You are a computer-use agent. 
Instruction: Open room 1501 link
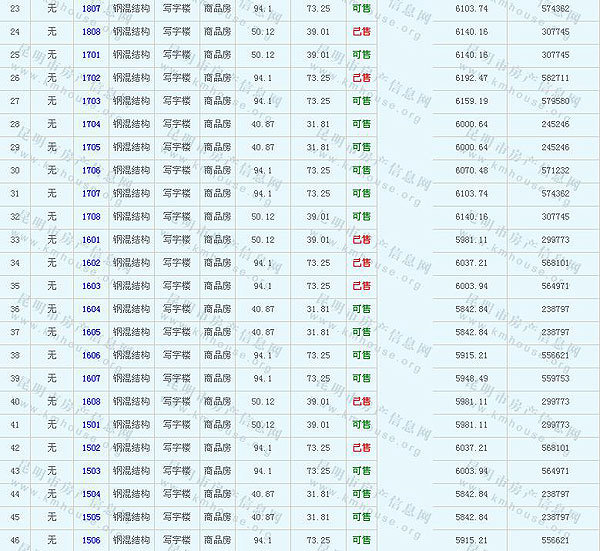coord(91,424)
